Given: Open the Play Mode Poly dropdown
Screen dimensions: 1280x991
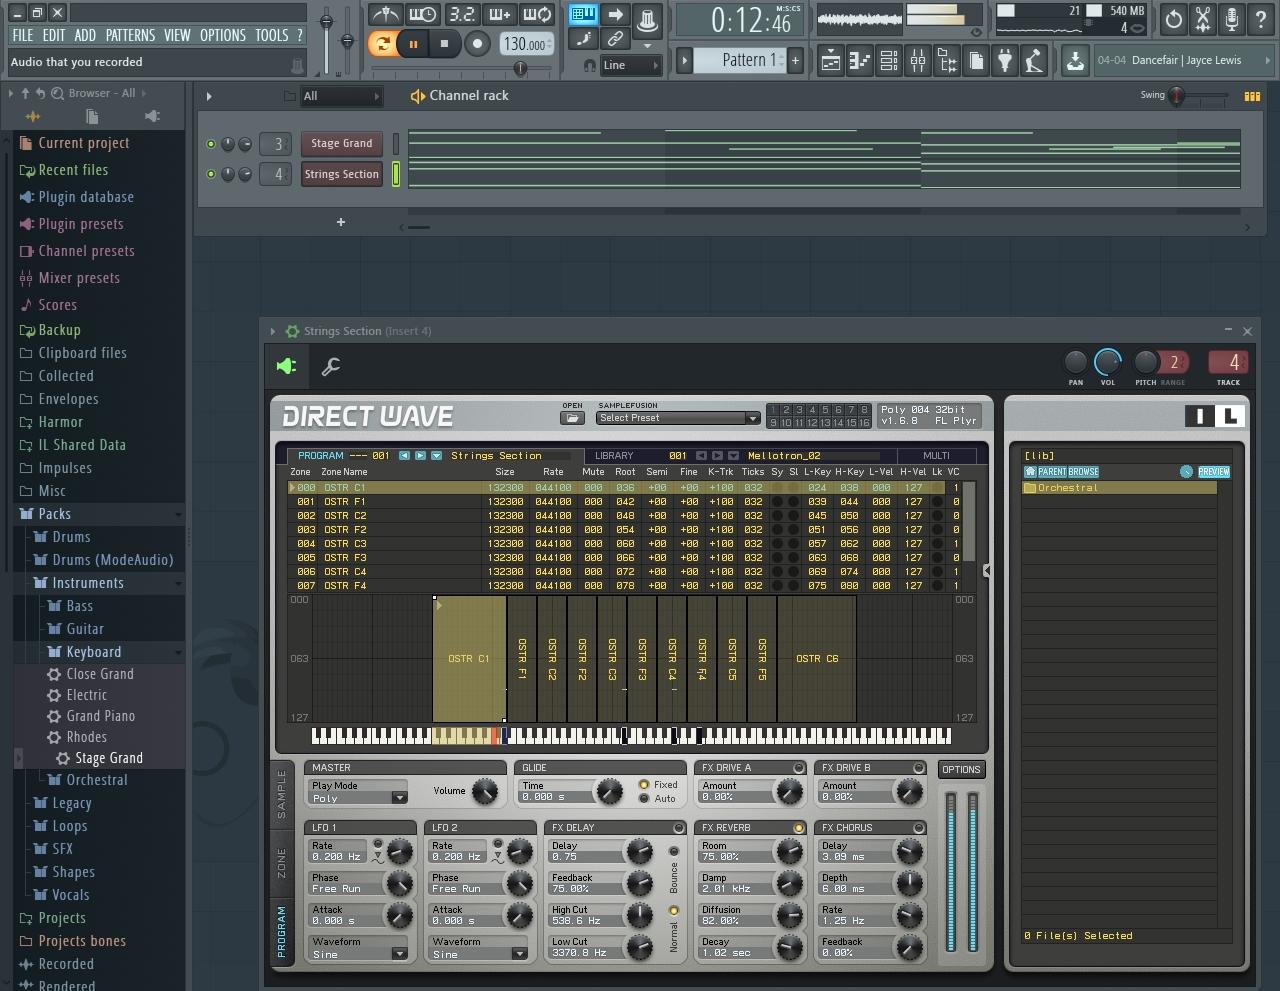Looking at the screenshot, I should [358, 798].
